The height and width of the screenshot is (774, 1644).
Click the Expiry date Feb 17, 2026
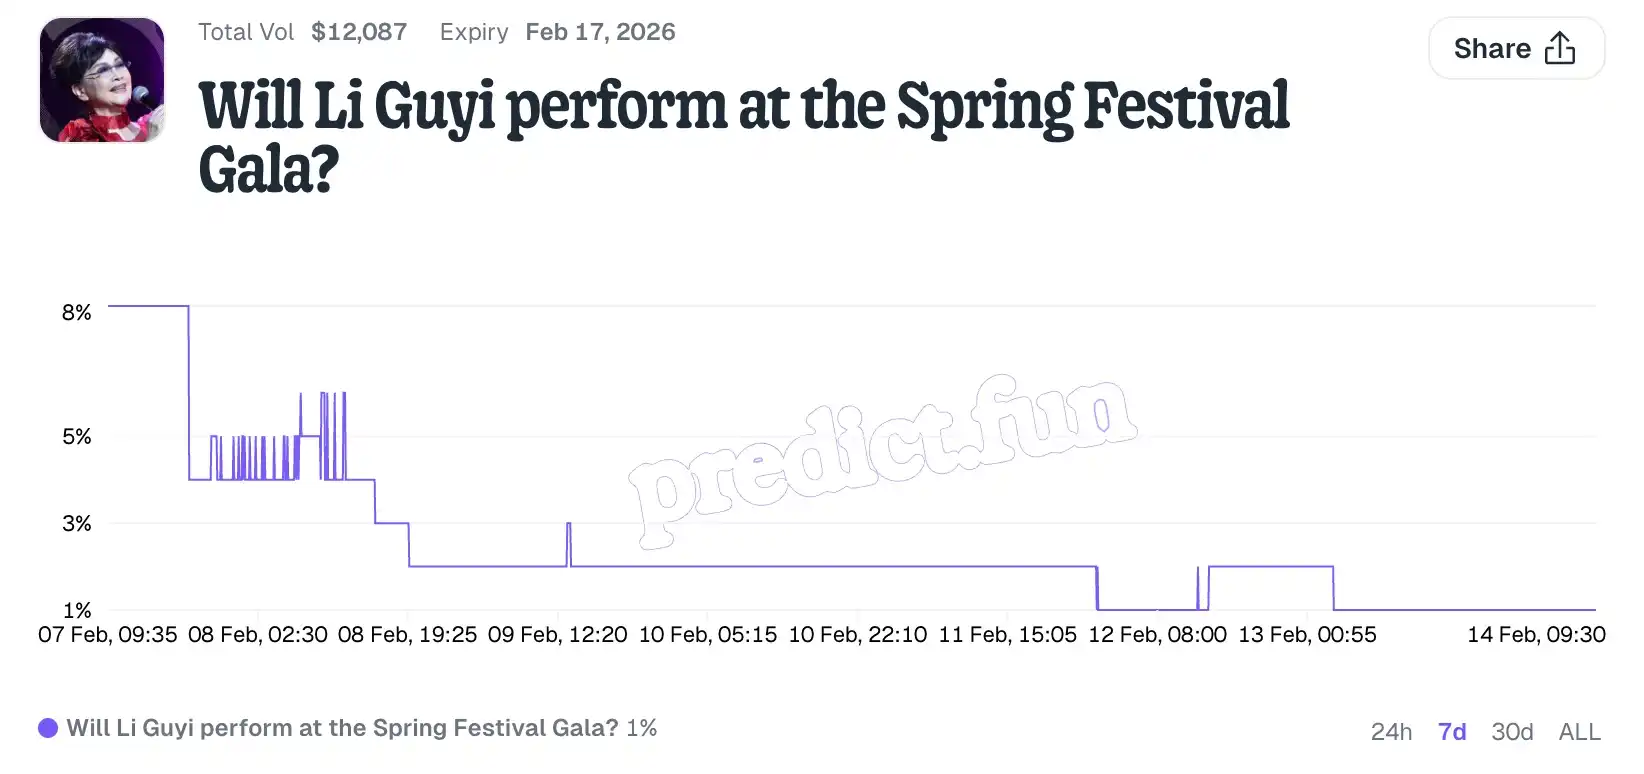(600, 32)
